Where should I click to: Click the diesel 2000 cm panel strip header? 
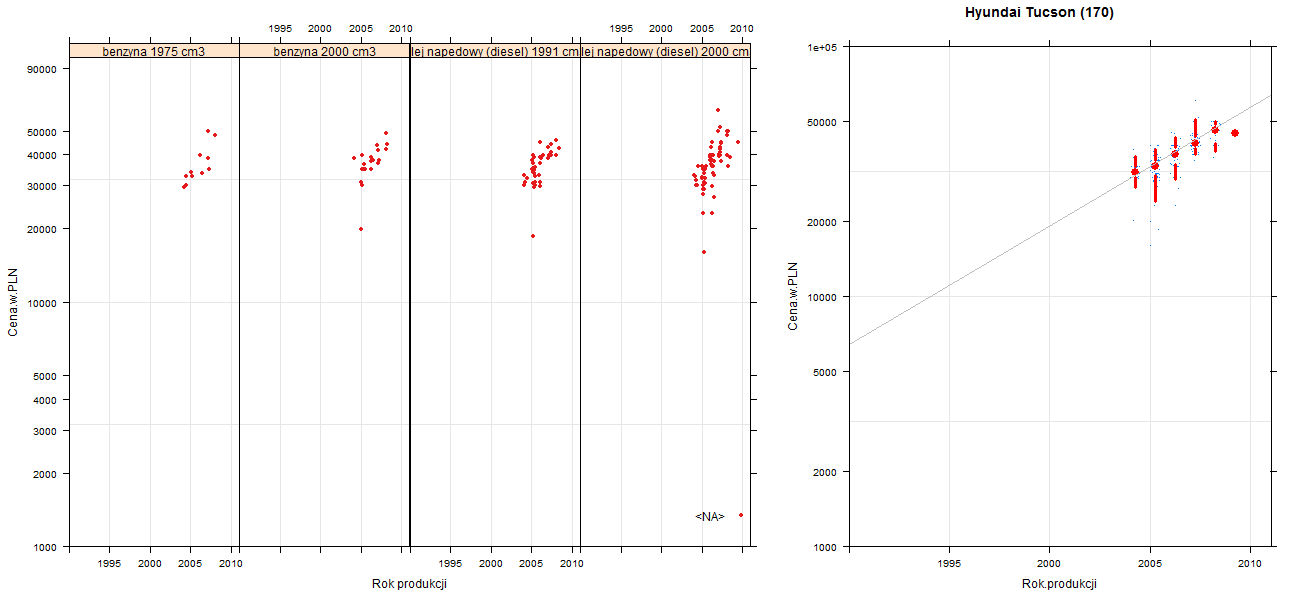(665, 50)
